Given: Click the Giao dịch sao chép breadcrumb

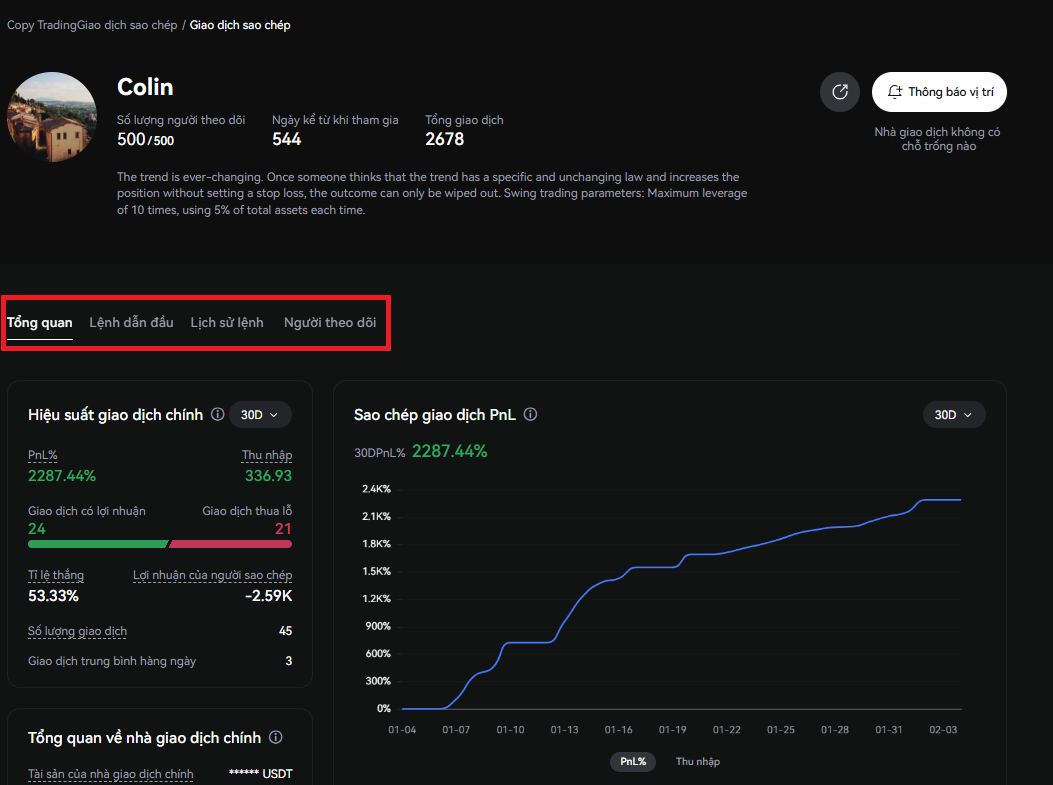Looking at the screenshot, I should click(x=240, y=25).
